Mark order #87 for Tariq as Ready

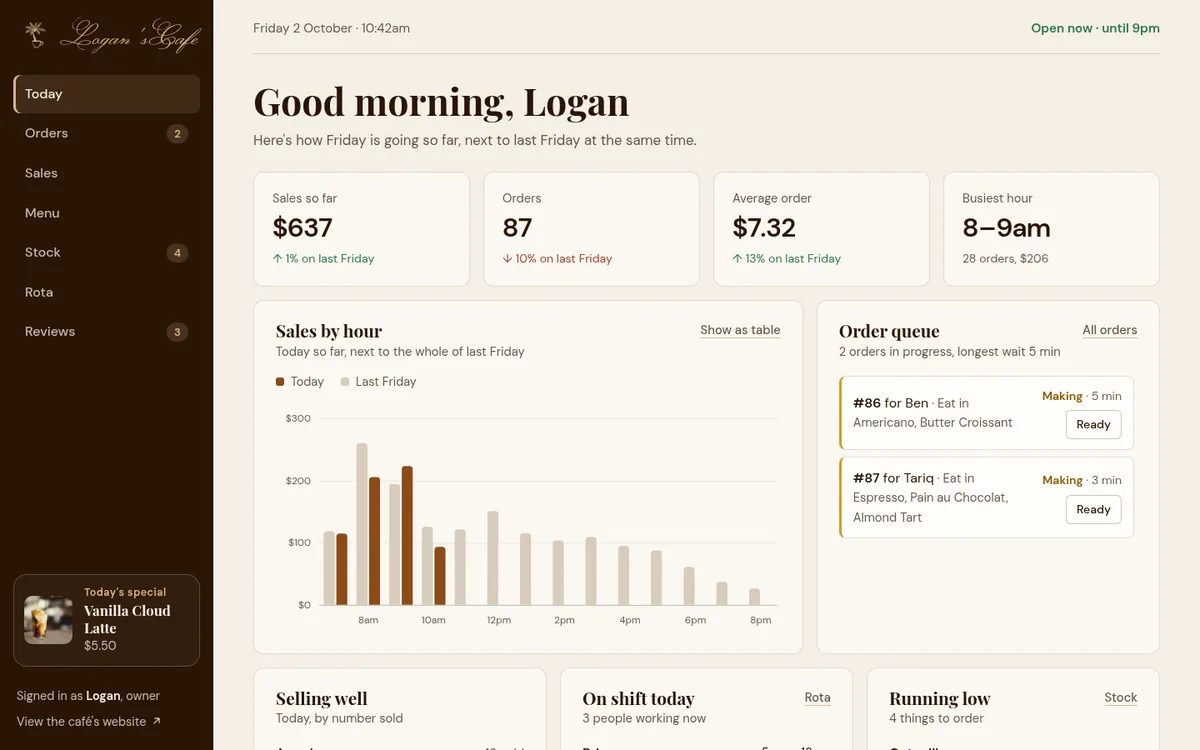(x=1093, y=509)
